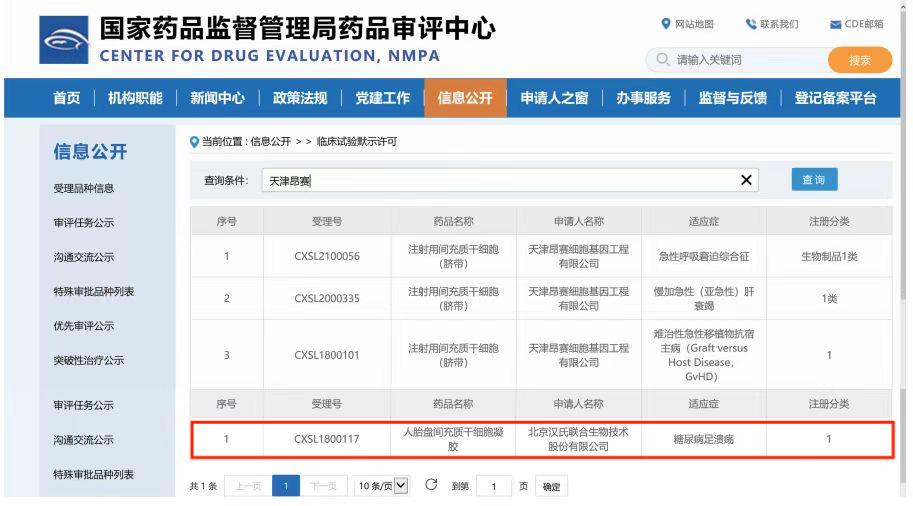Open the 机构职能 menu
This screenshot has width=913, height=506.
coord(135,98)
